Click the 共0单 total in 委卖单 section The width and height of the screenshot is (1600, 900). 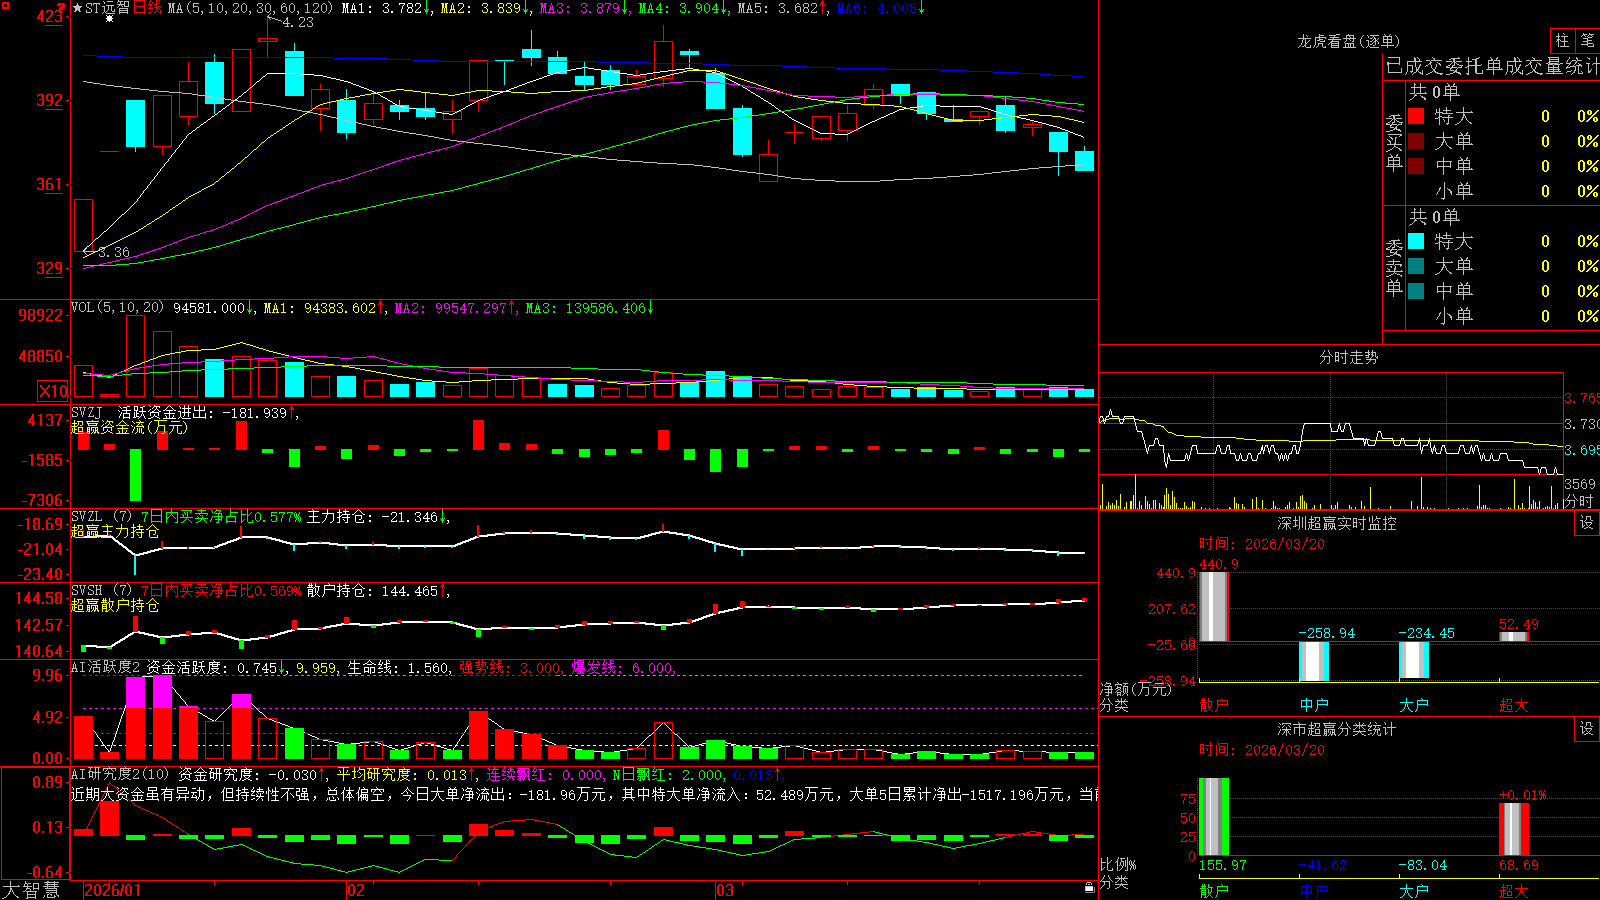1434,216
